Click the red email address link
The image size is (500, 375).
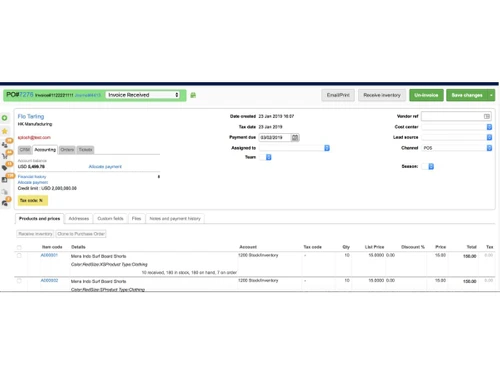(34, 137)
